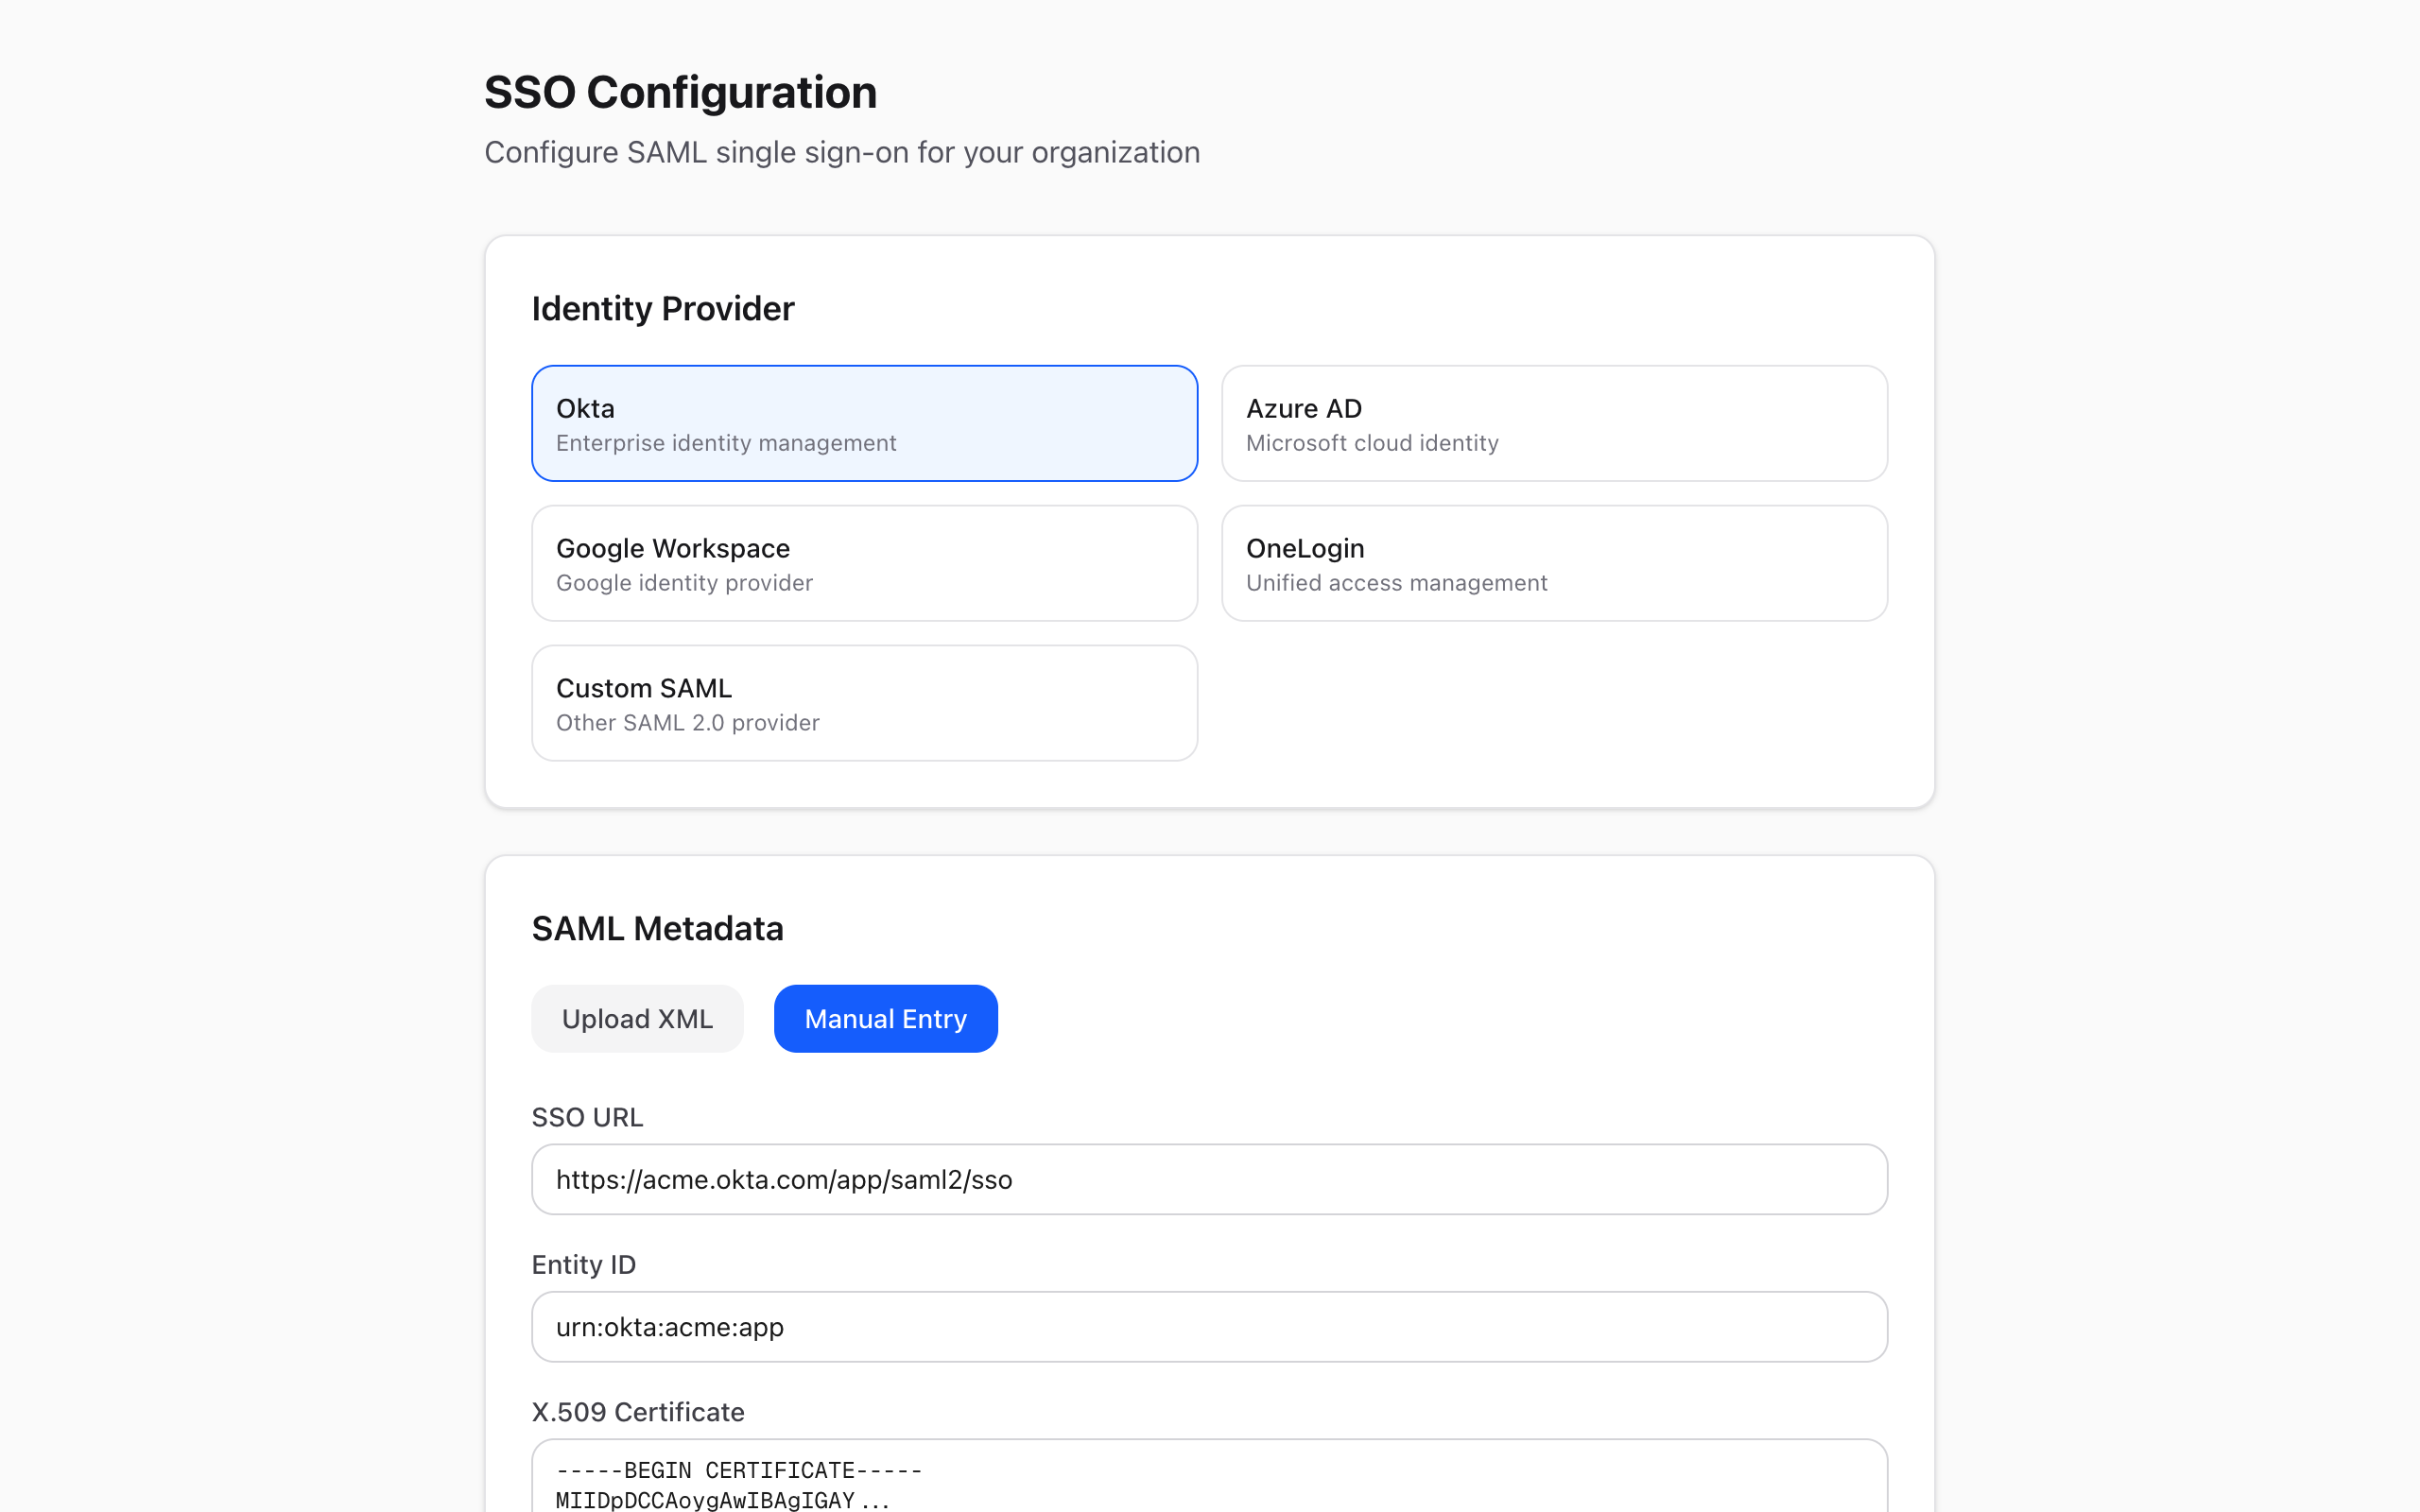The width and height of the screenshot is (2420, 1512).
Task: Click into the SSO URL field
Action: coord(1207,1179)
